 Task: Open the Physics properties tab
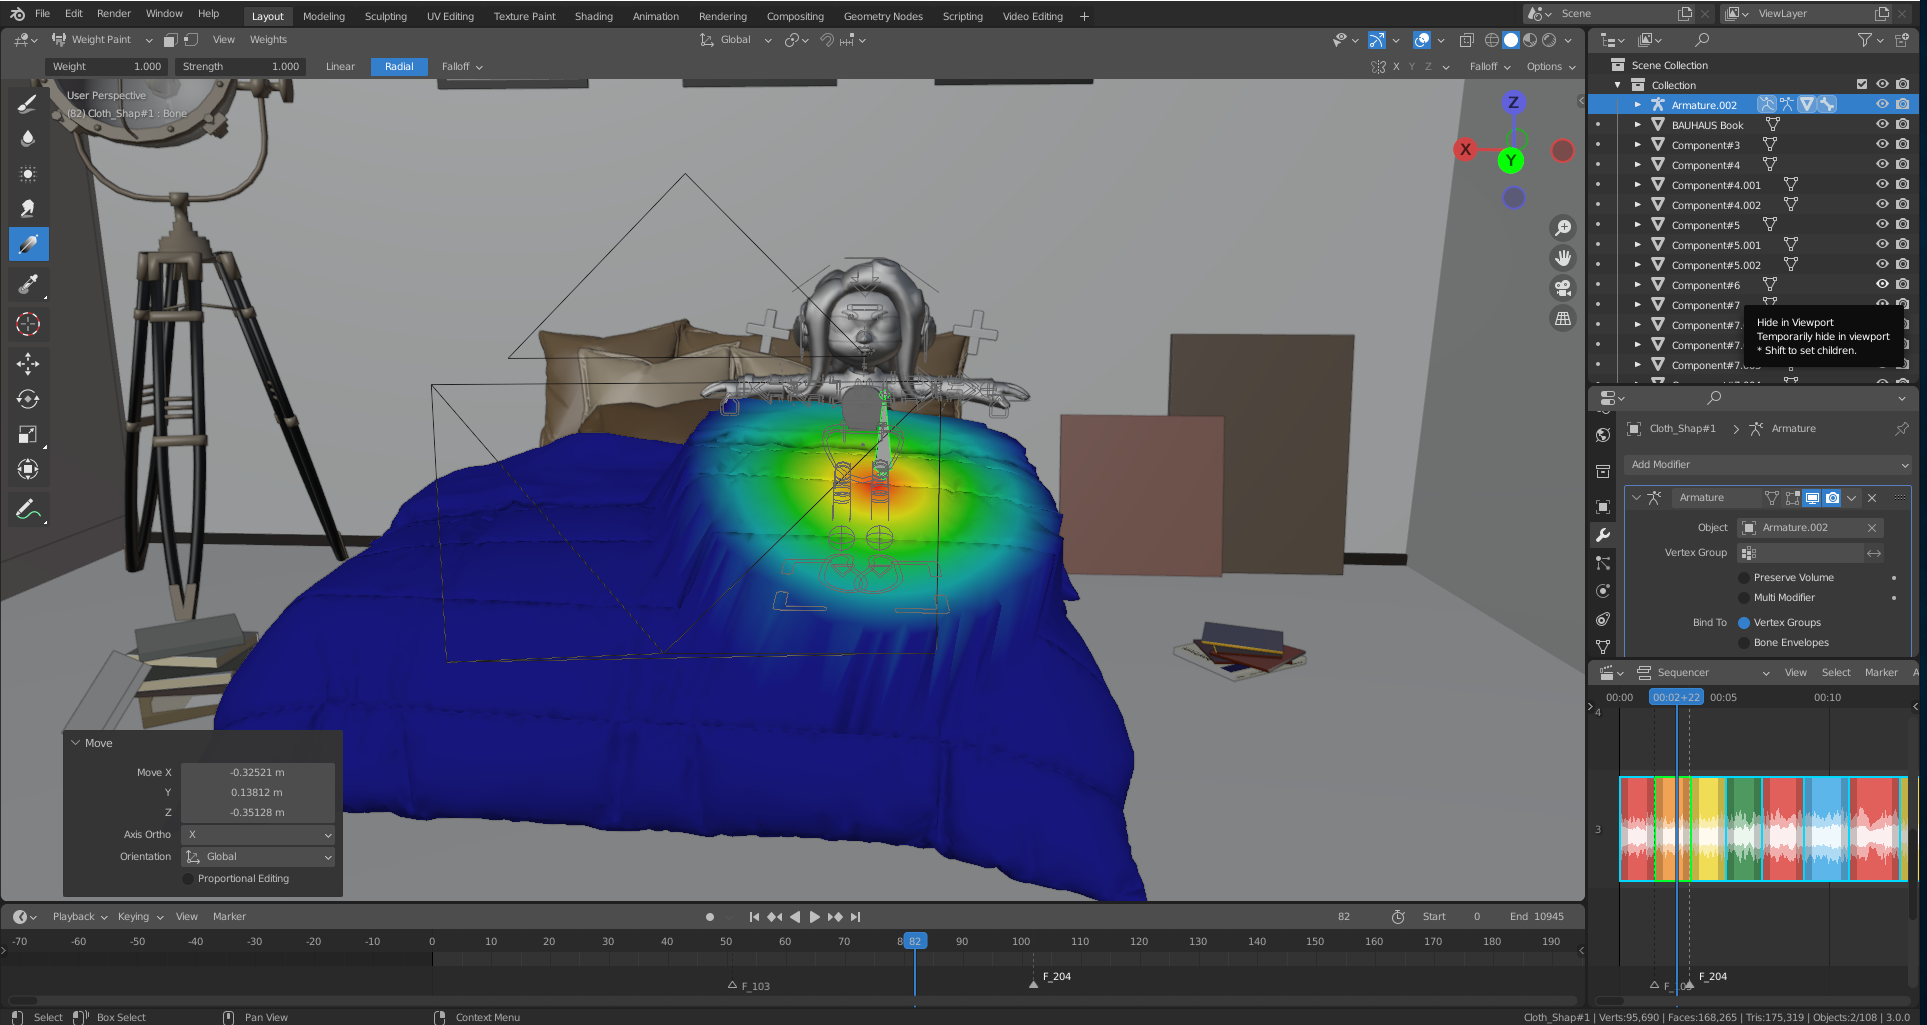click(x=1603, y=591)
